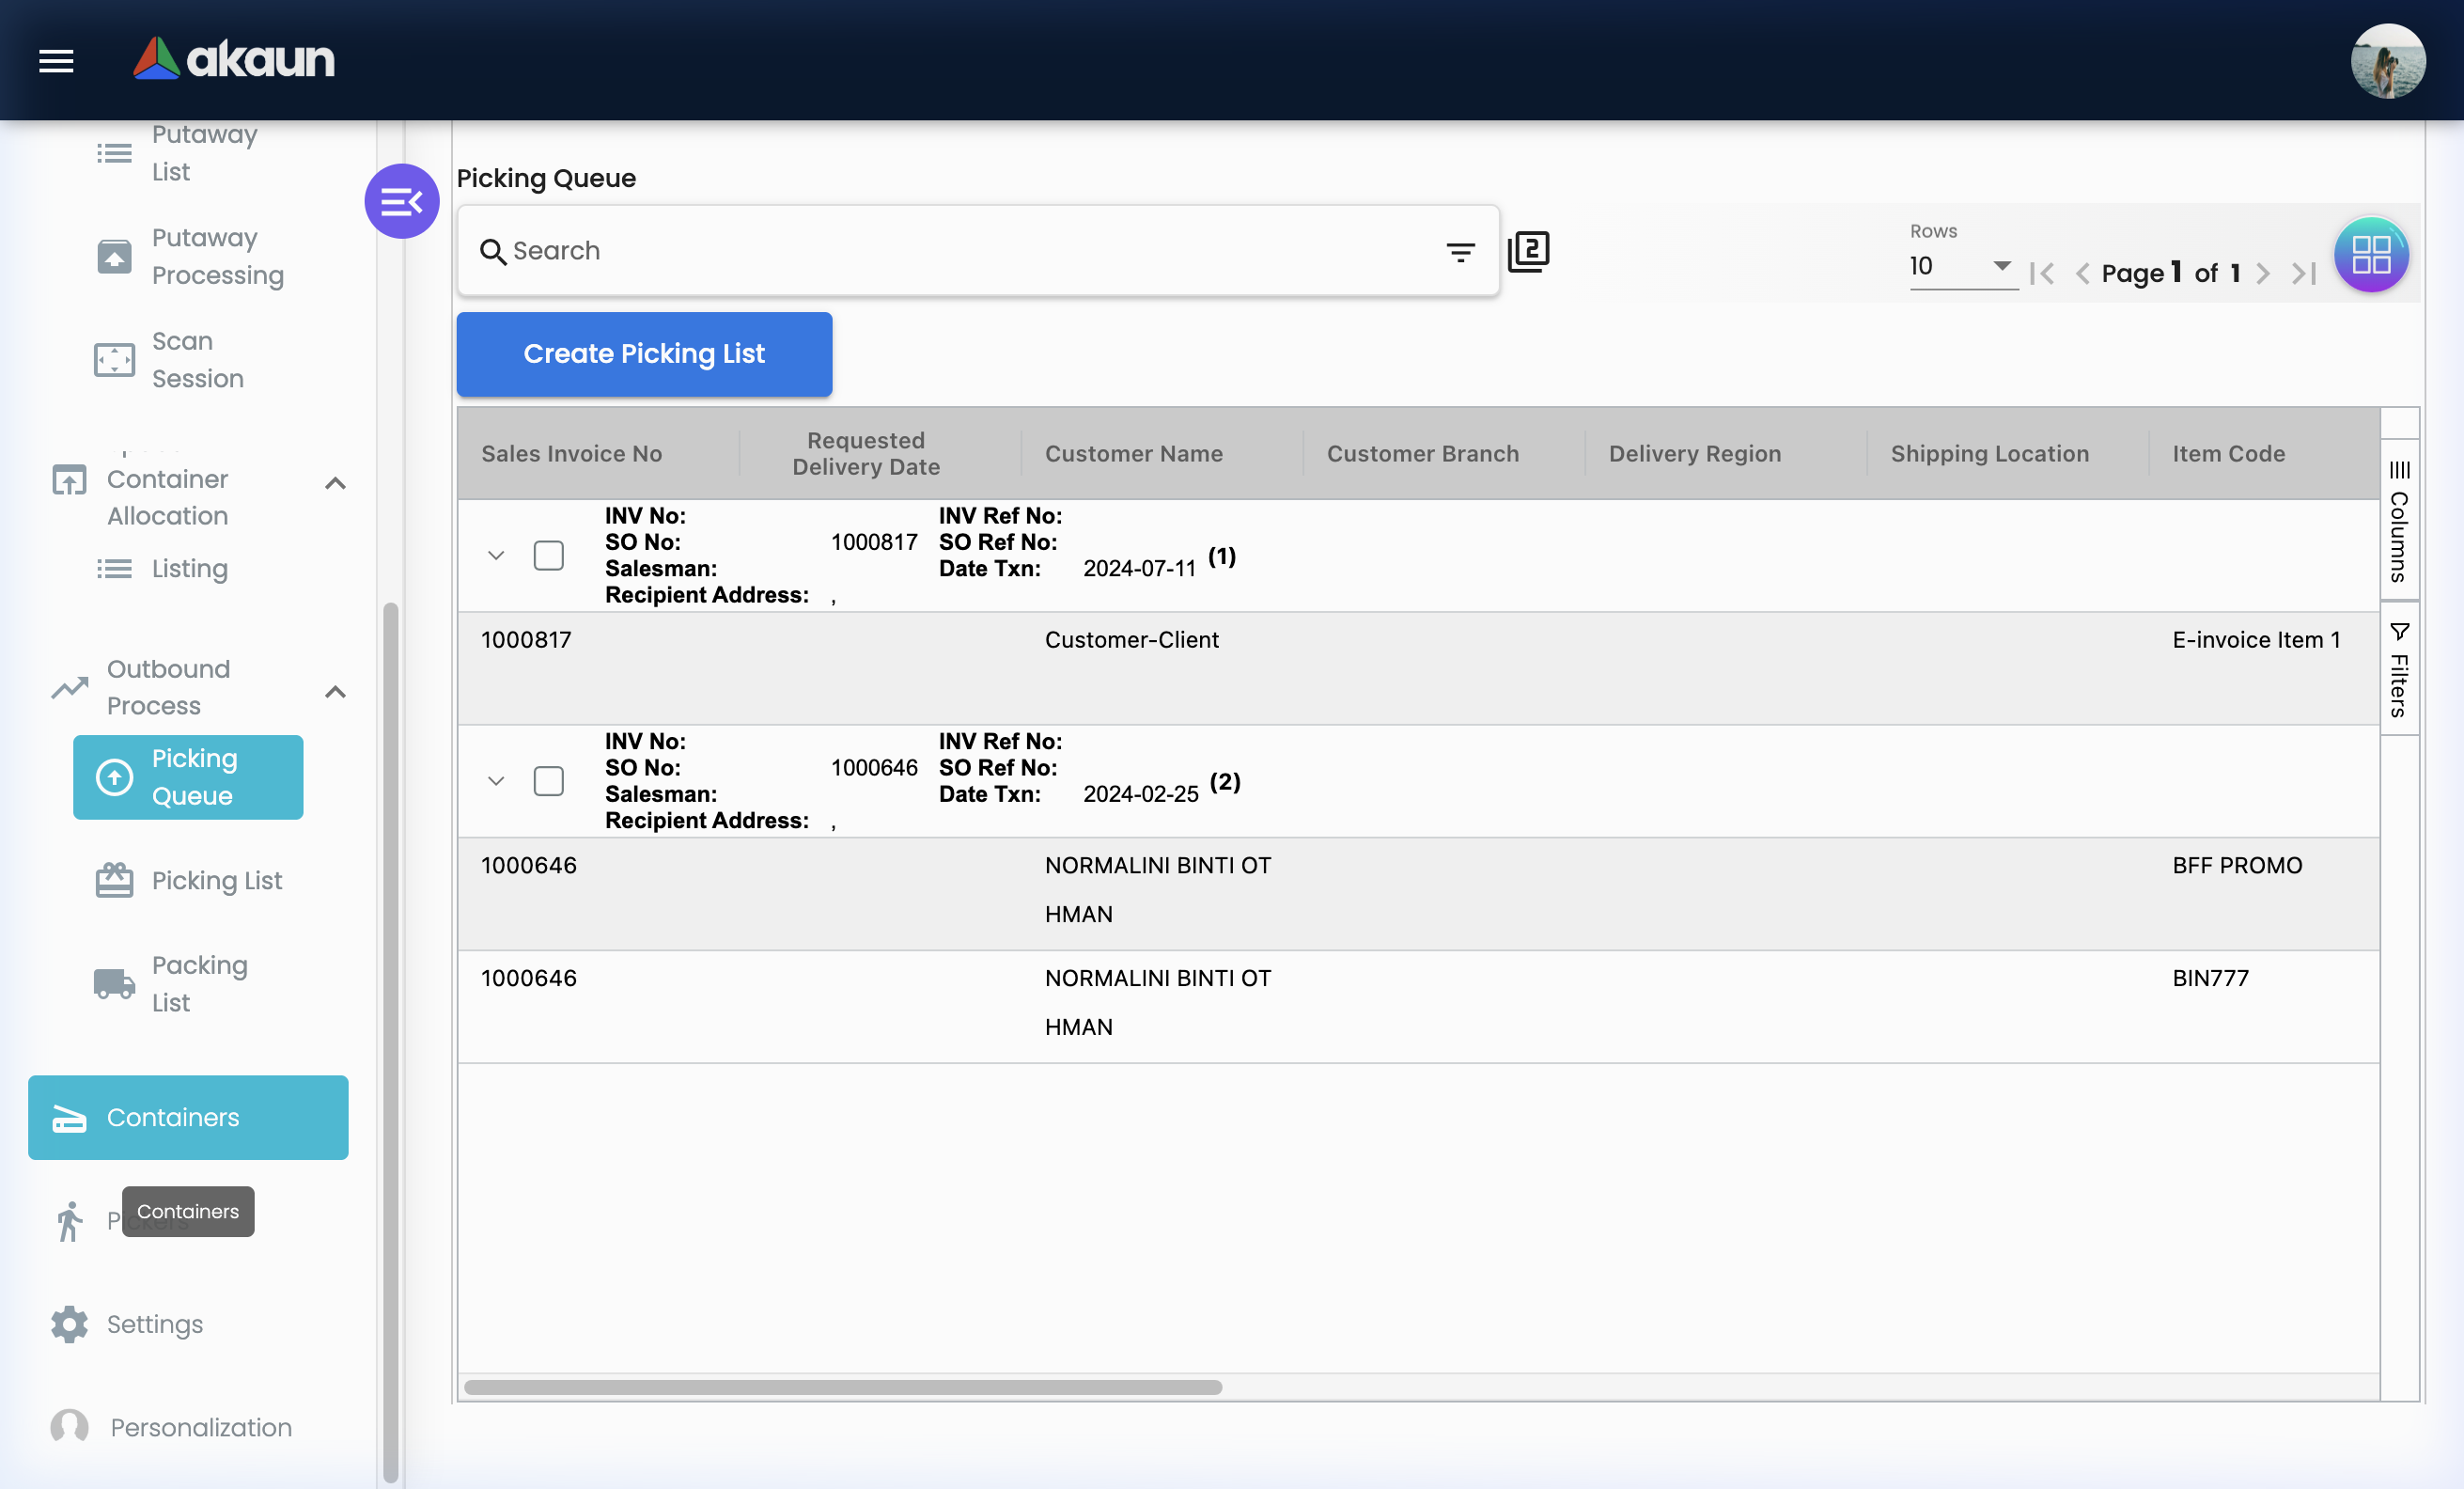
Task: Open the hamburger menu in the header
Action: [x=56, y=61]
